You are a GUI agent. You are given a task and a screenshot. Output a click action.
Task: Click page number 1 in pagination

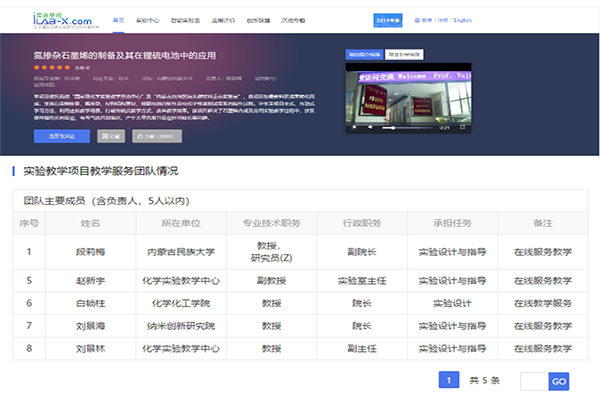click(450, 380)
